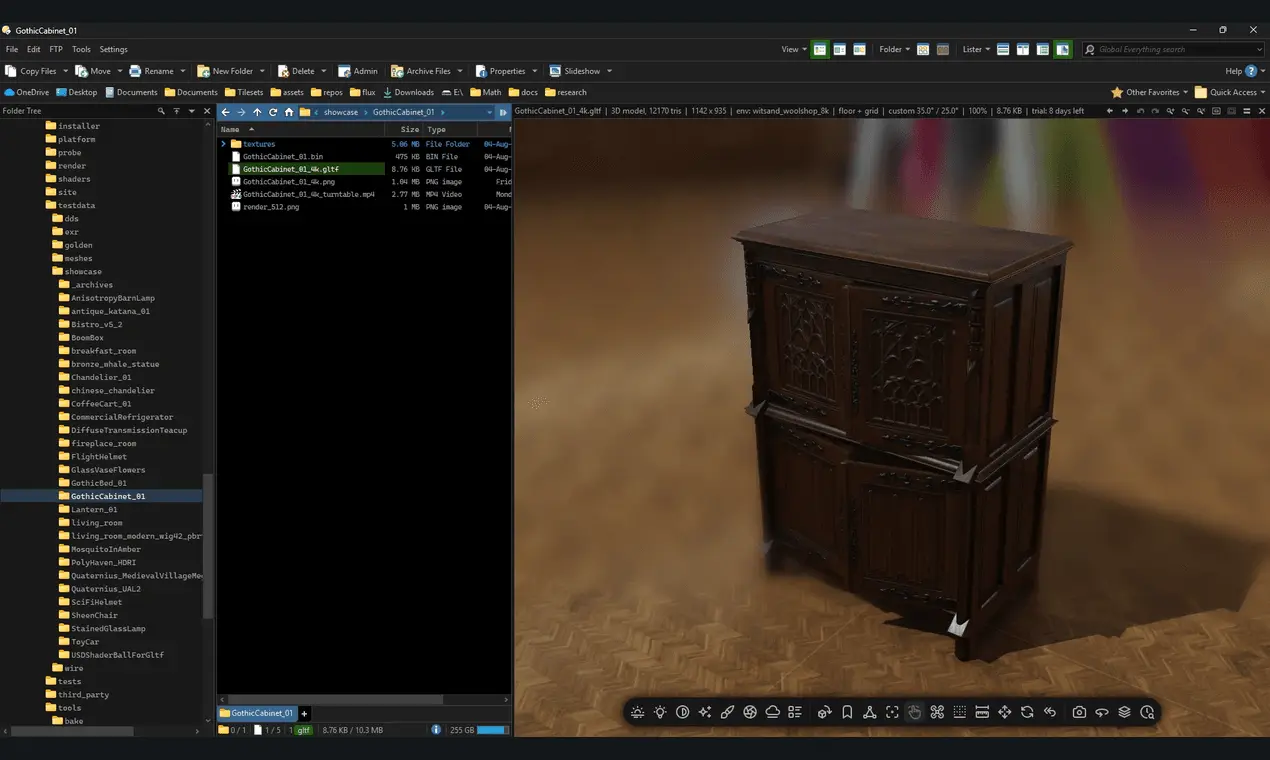Click the clock-with-magnifier history icon

[x=1147, y=712]
